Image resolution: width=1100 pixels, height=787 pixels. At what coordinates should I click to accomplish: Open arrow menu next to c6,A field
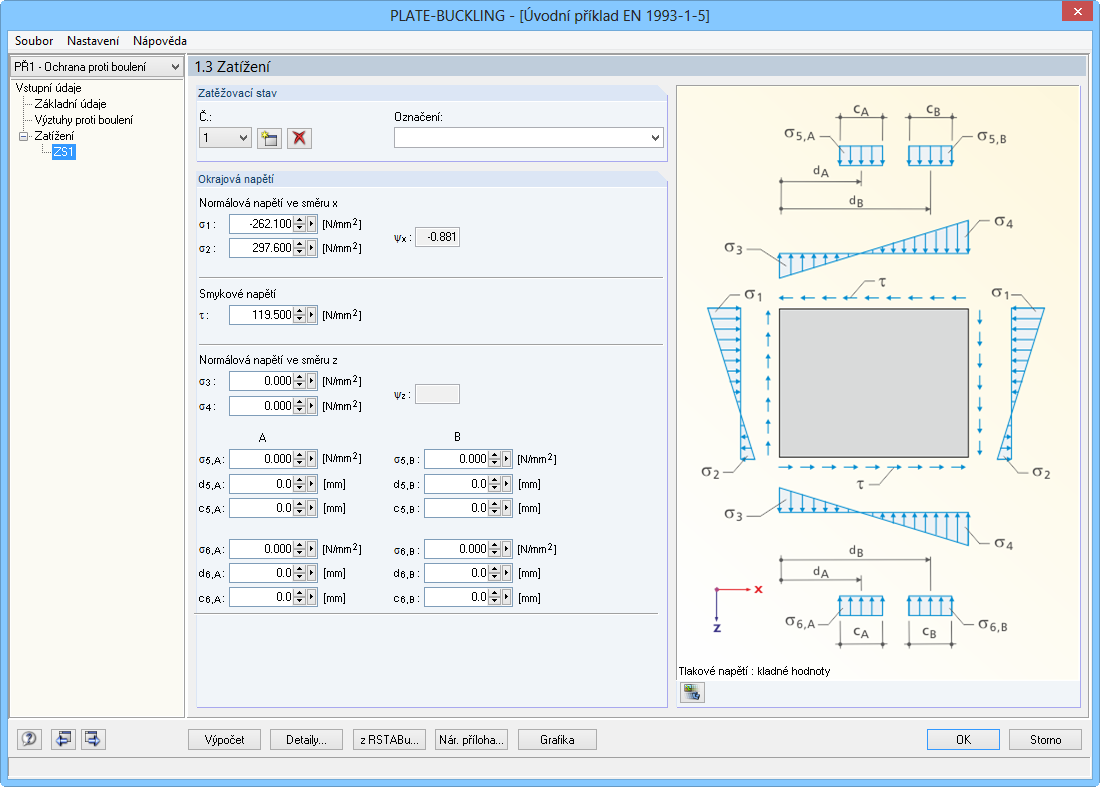point(312,598)
